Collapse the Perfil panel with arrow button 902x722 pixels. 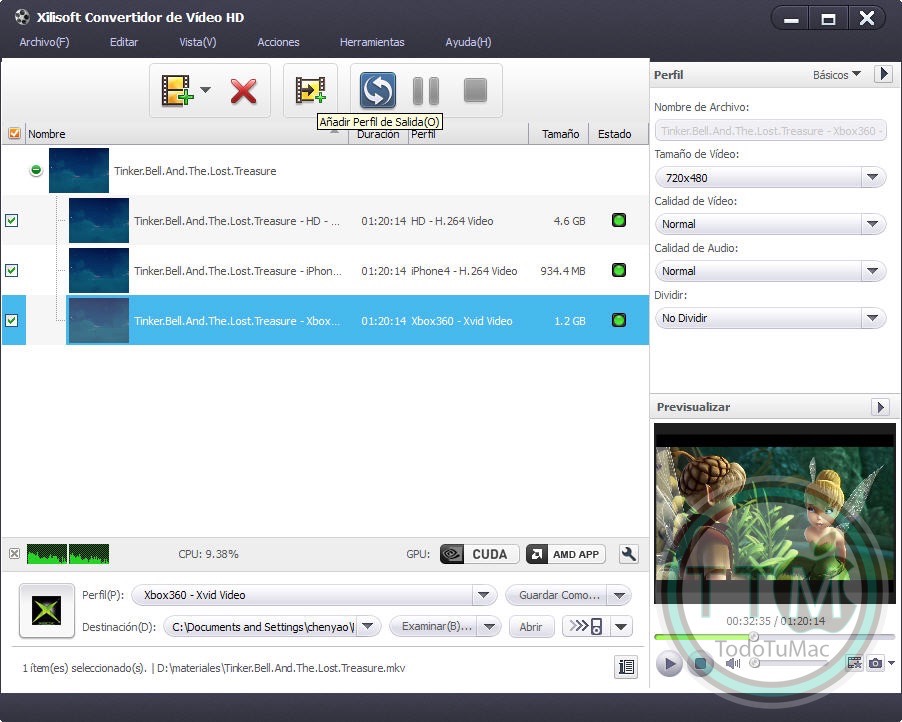point(884,74)
